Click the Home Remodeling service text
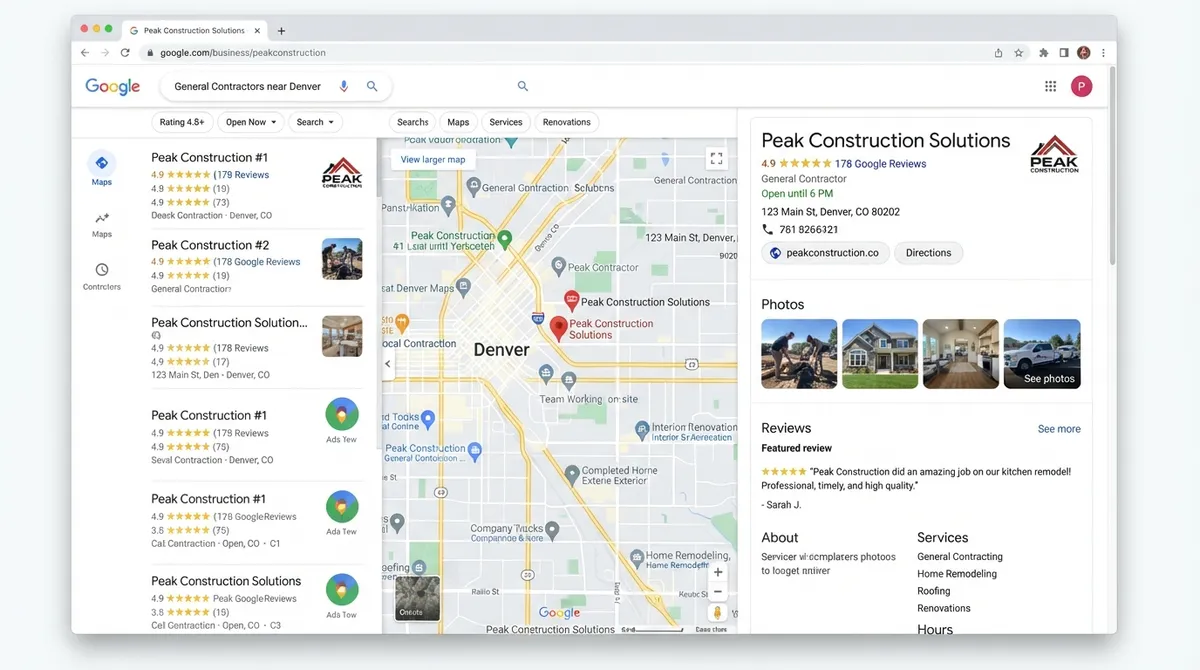 (x=957, y=574)
